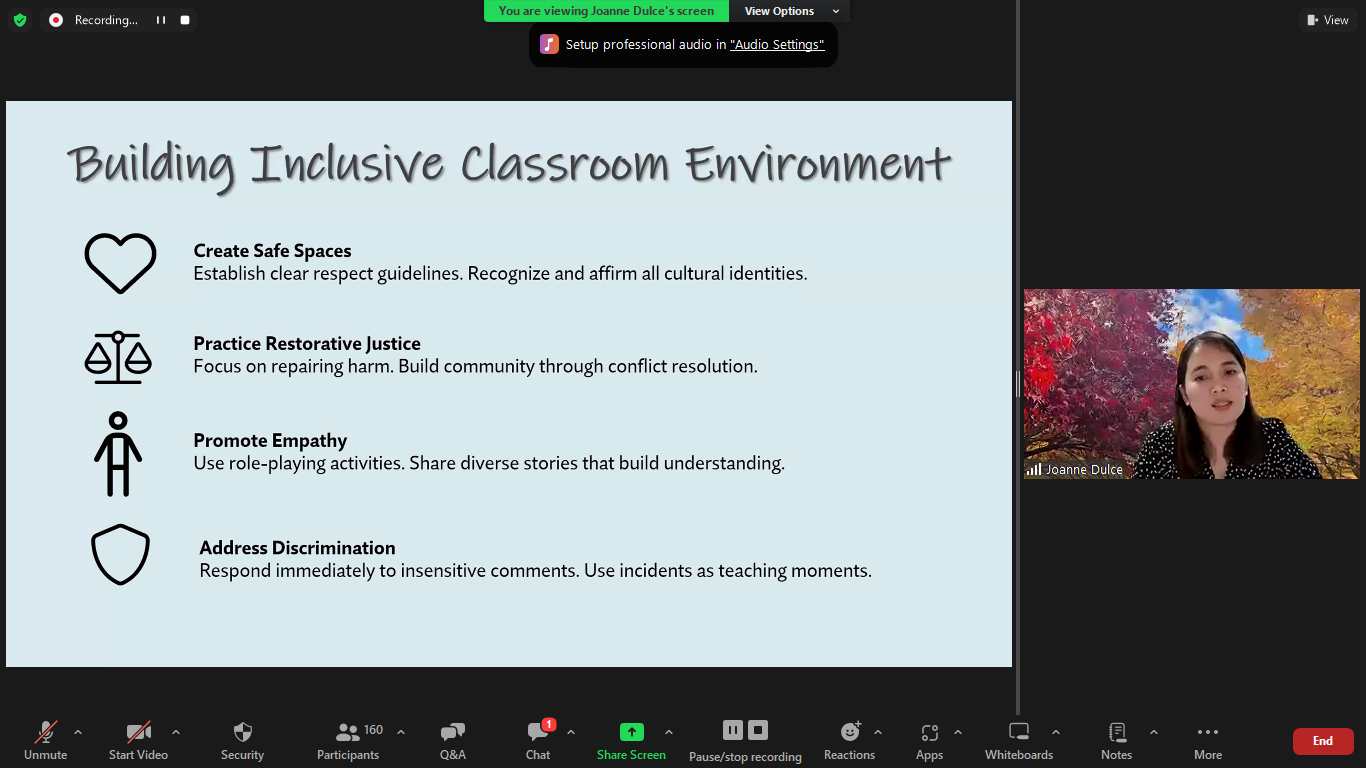Open the View Options dropdown
Screen dimensions: 1366x768
[790, 11]
